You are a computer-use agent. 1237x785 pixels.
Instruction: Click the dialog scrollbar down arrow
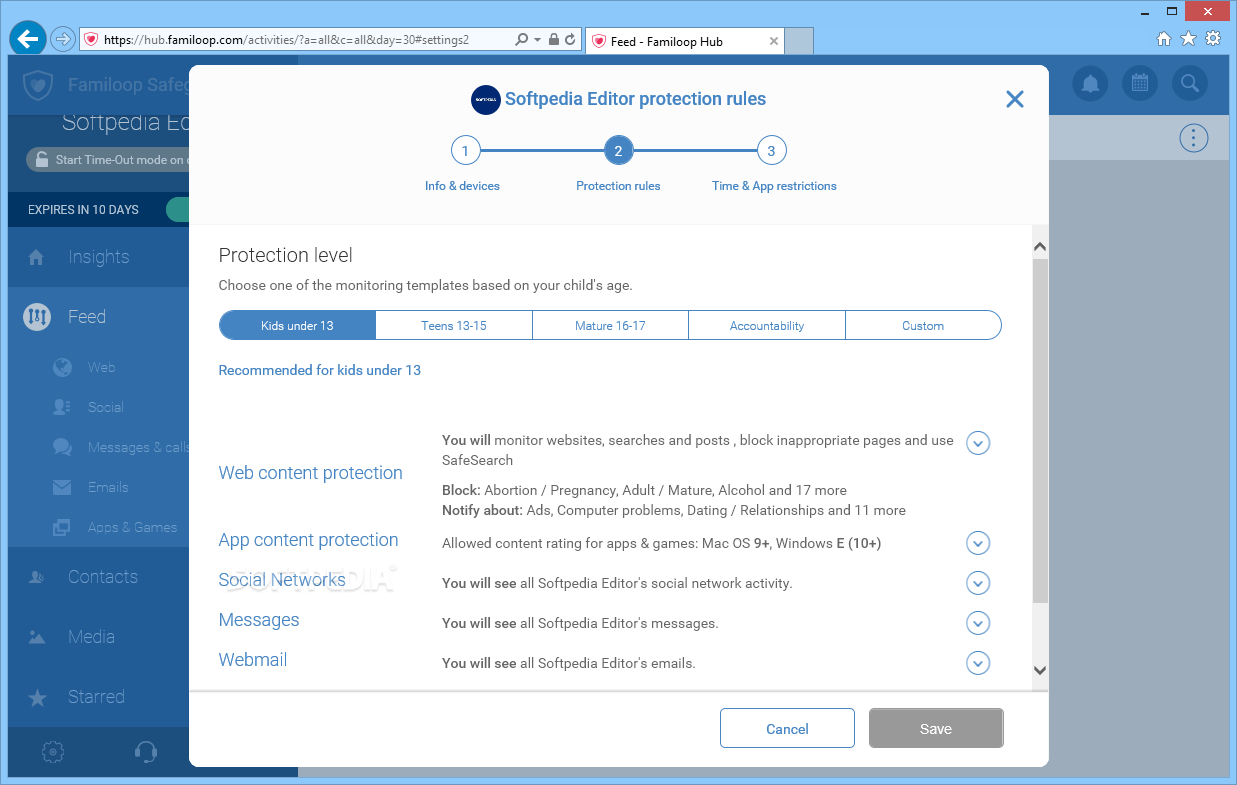[x=1040, y=670]
